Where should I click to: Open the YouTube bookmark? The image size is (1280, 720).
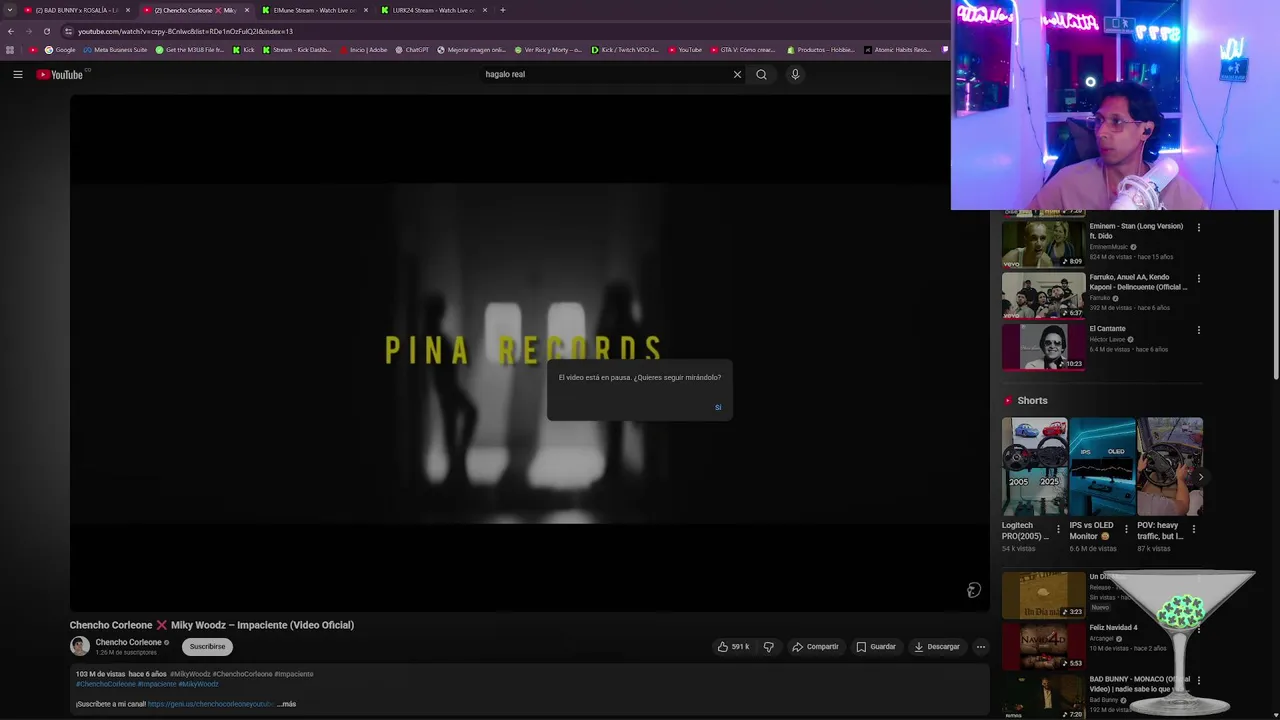[685, 50]
